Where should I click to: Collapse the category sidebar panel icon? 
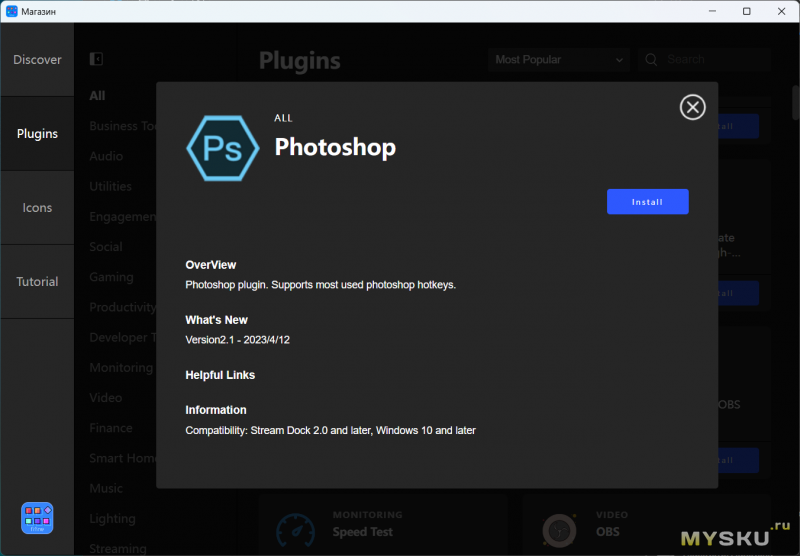click(96, 59)
